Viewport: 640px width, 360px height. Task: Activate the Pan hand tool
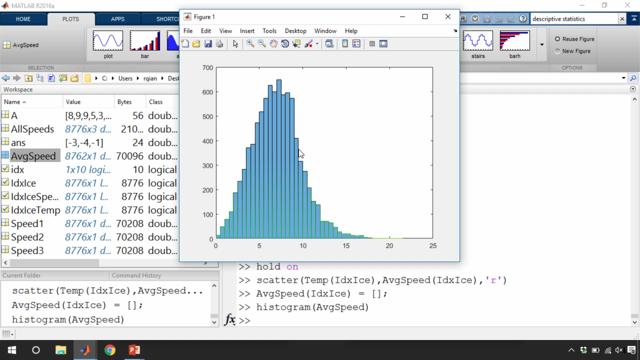click(273, 44)
